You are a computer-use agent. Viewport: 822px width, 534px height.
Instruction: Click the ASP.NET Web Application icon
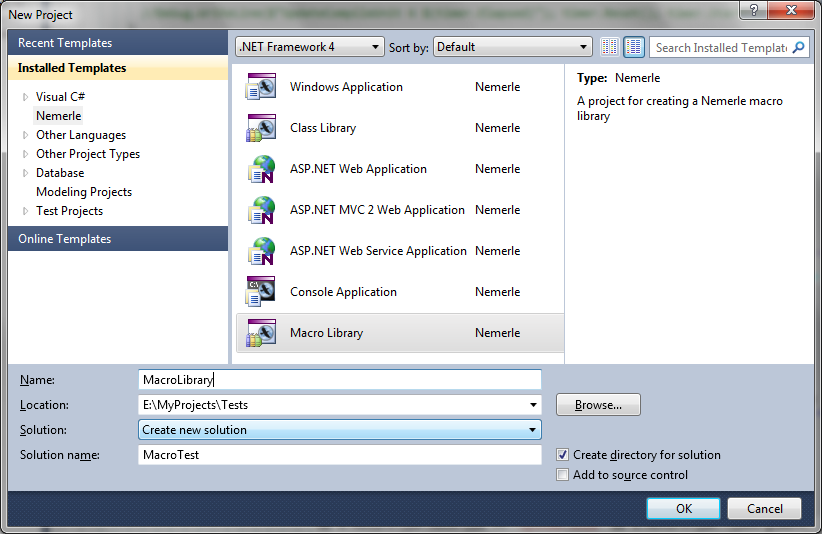pos(260,169)
